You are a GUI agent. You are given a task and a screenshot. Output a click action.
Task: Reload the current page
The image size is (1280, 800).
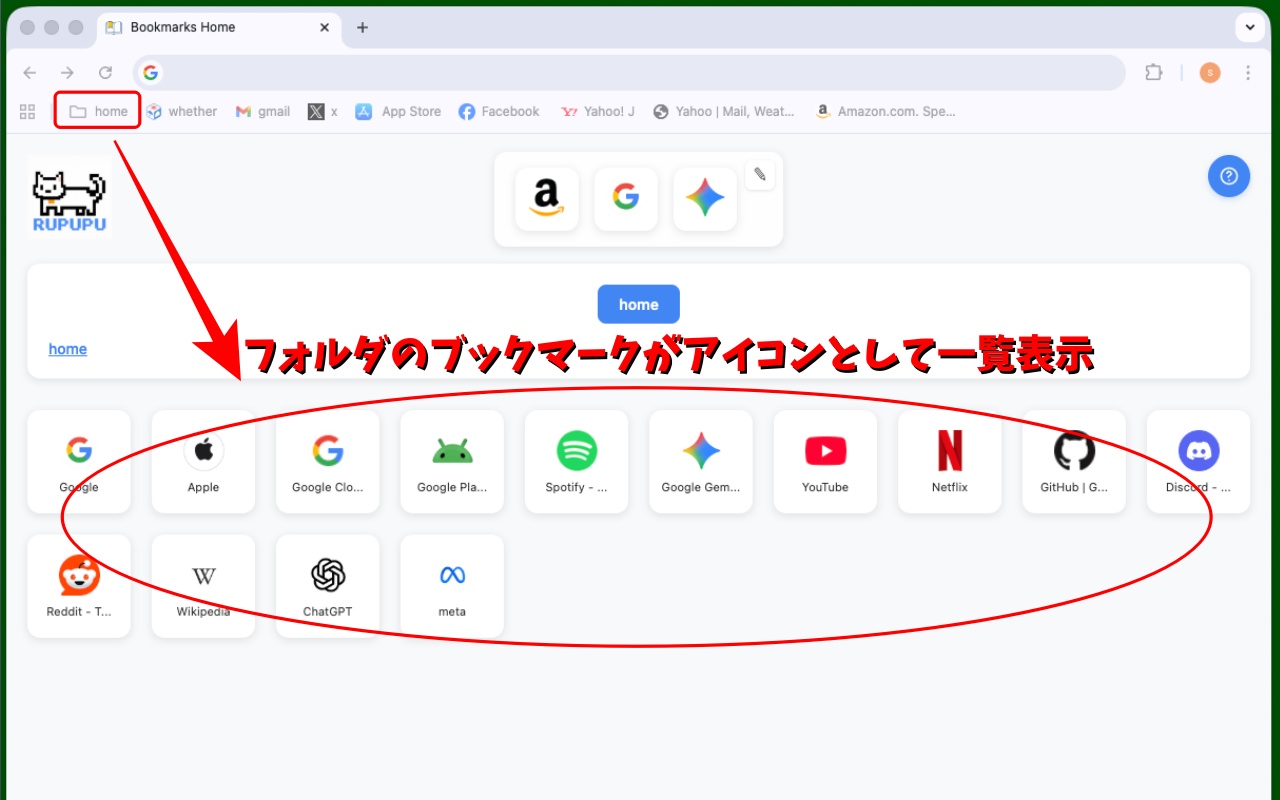click(x=105, y=72)
